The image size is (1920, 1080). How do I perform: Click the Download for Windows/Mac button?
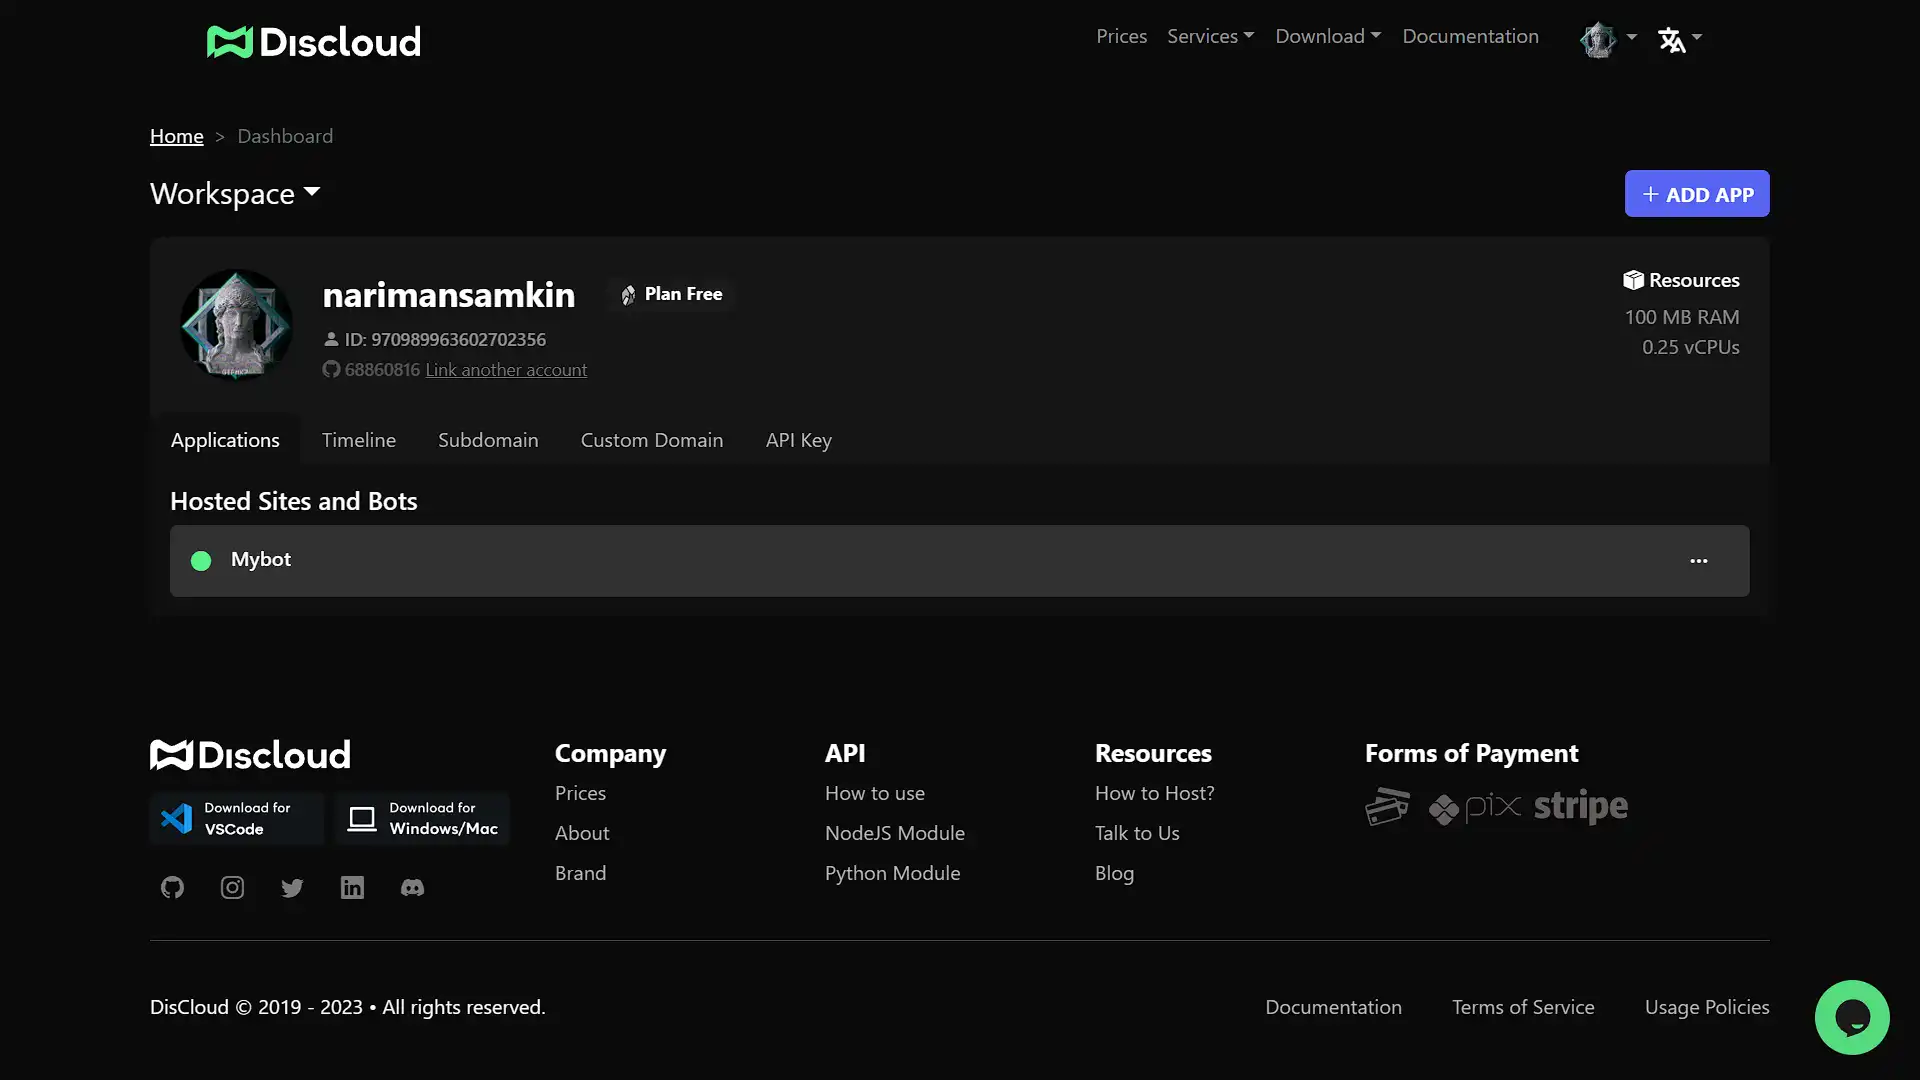click(x=422, y=819)
